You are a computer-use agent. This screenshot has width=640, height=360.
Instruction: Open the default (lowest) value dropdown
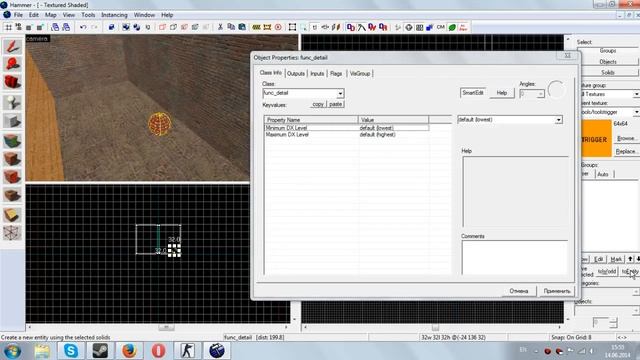click(558, 120)
